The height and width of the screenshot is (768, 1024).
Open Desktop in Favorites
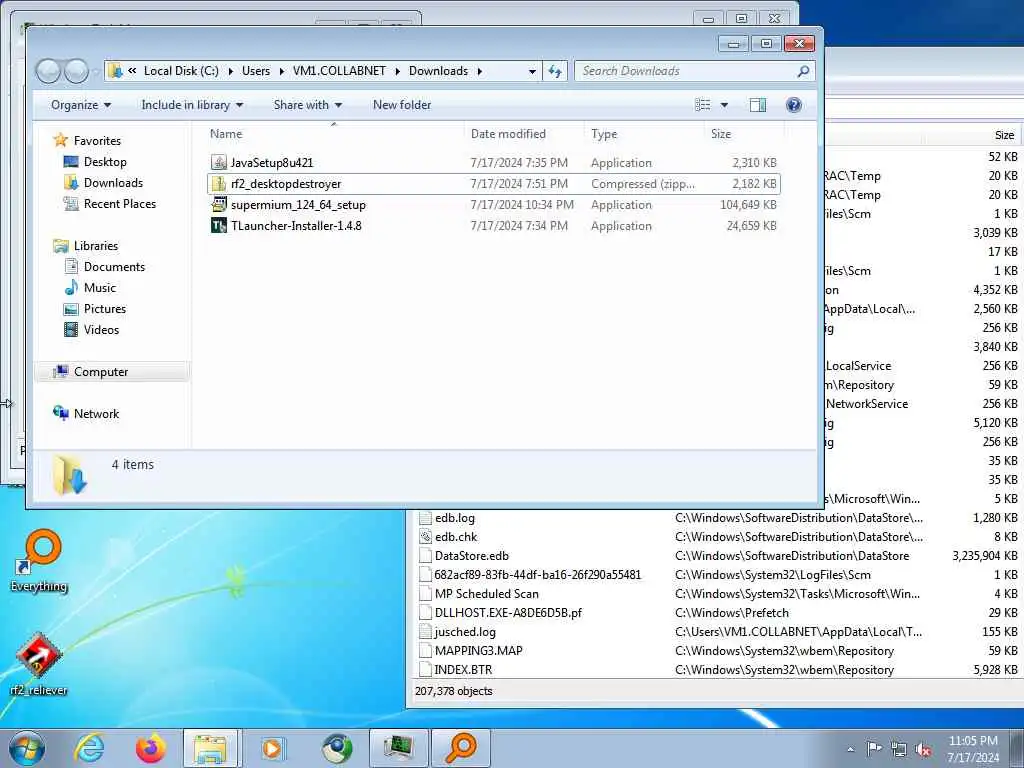104,162
